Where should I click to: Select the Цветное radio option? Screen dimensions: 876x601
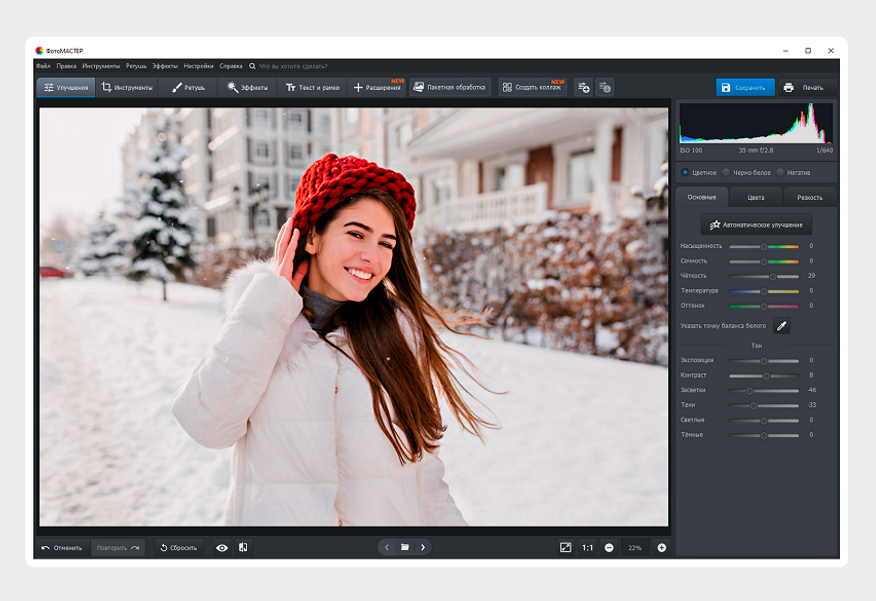tap(685, 173)
